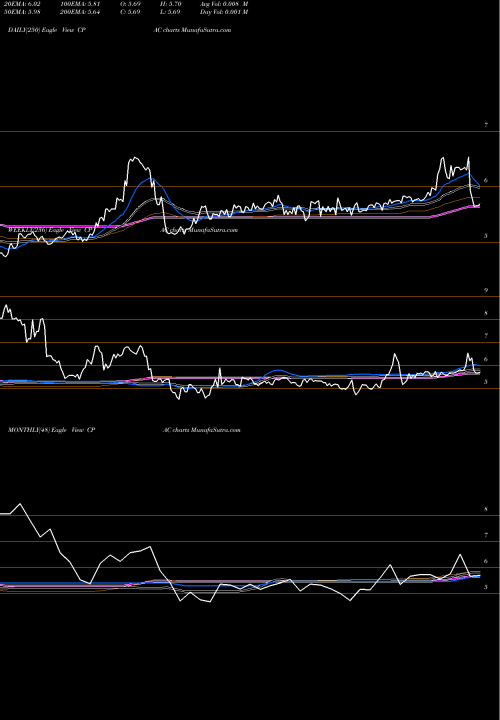This screenshot has width=500, height=720.
Task: Click the 20EMA: 6.02 value
Action: coord(24,4)
